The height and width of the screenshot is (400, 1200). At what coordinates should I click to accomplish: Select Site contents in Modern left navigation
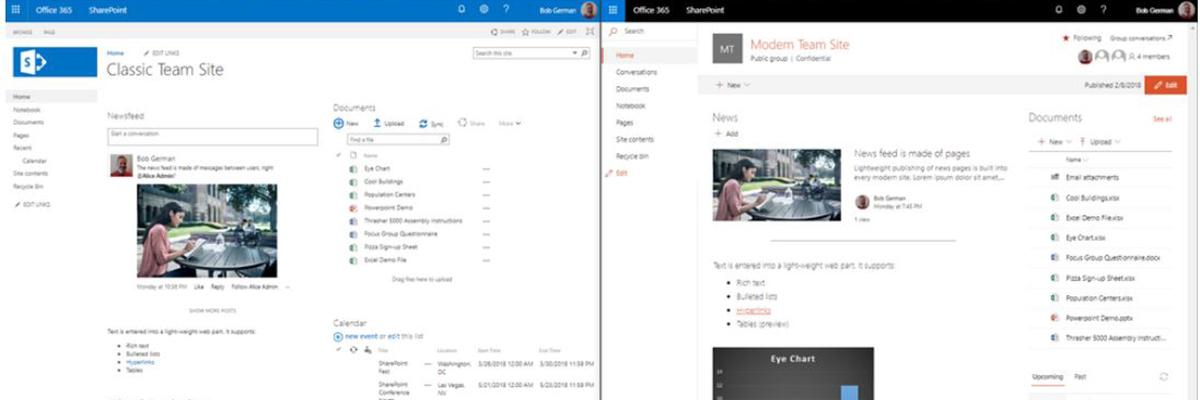point(635,139)
